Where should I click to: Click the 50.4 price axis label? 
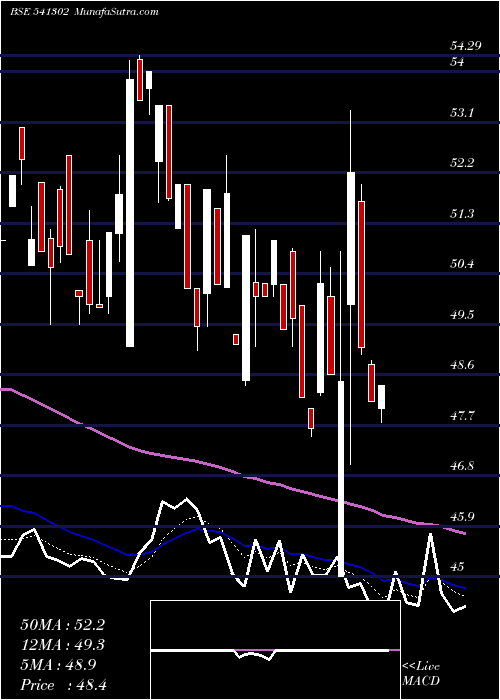coord(462,264)
